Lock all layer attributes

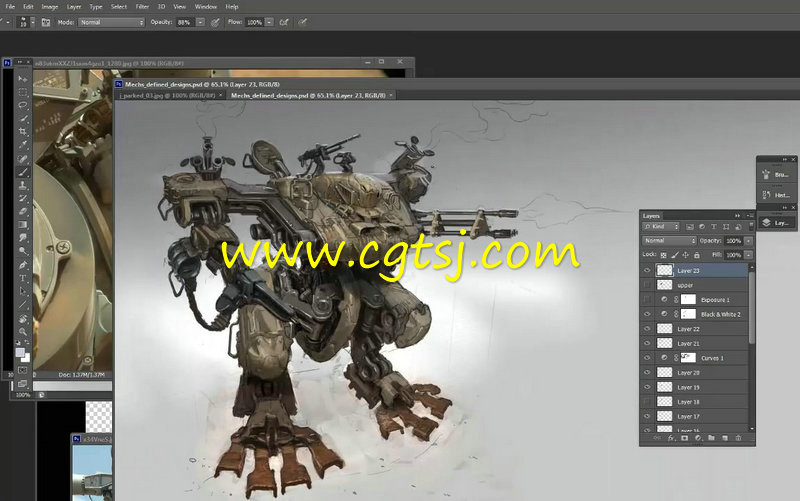click(697, 255)
